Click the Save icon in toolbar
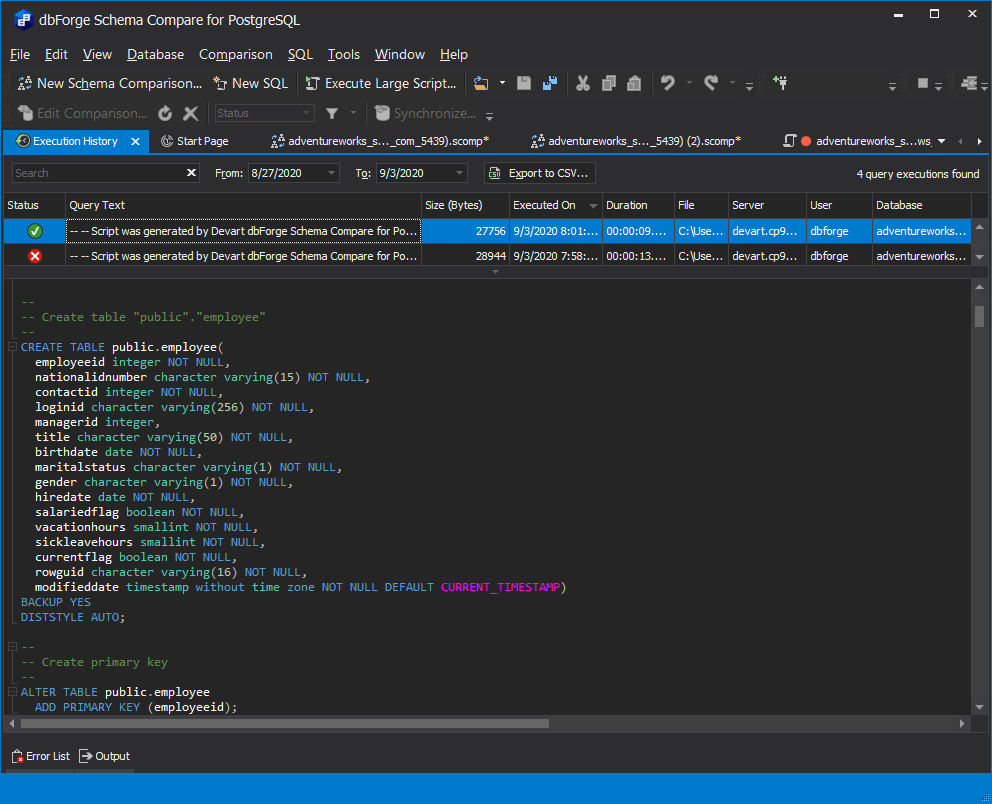 (524, 83)
